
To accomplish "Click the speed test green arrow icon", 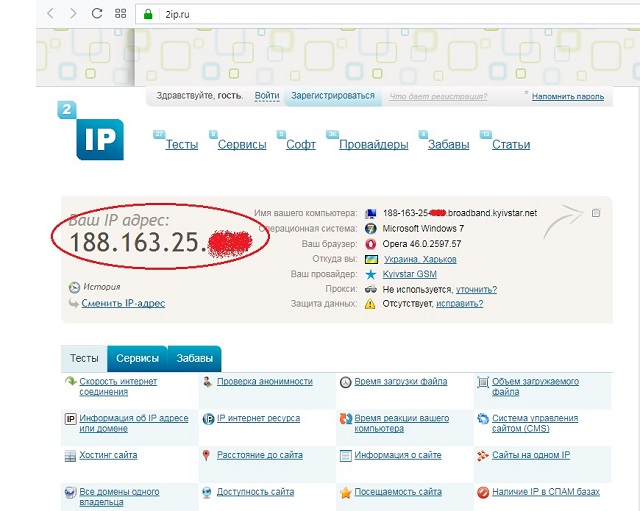I will [x=71, y=381].
